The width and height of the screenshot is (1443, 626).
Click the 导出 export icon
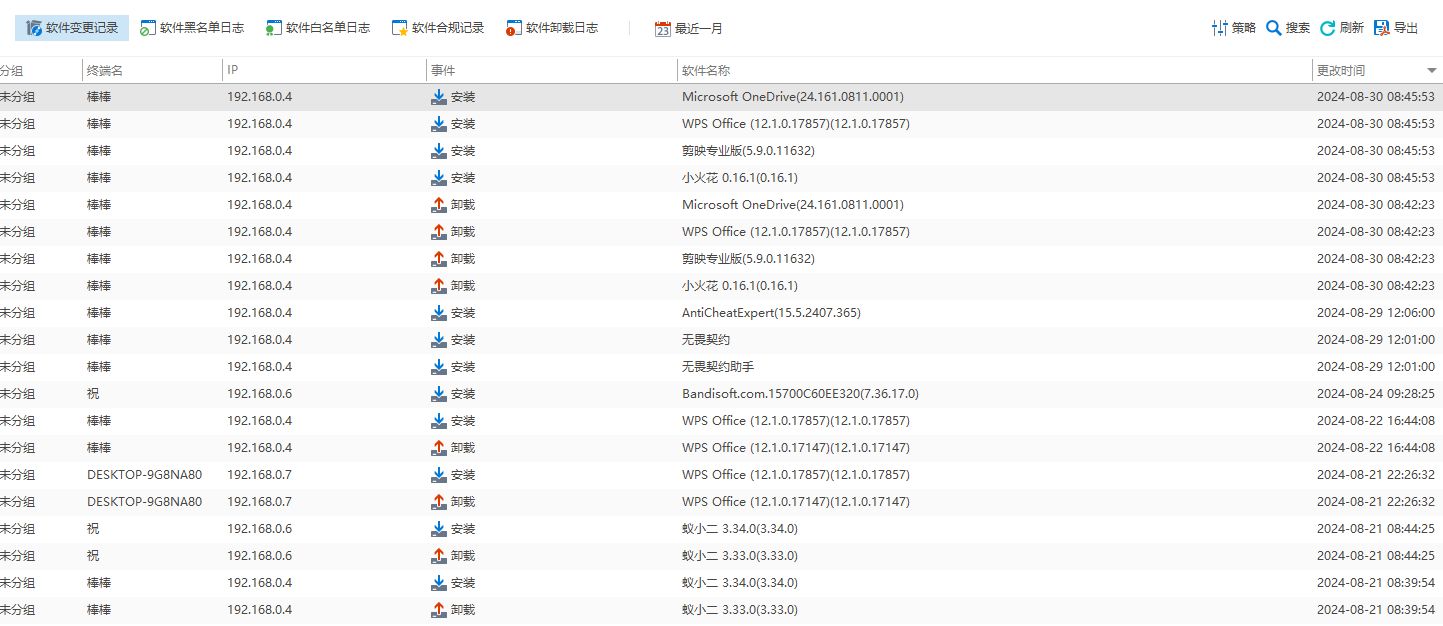tap(1382, 28)
